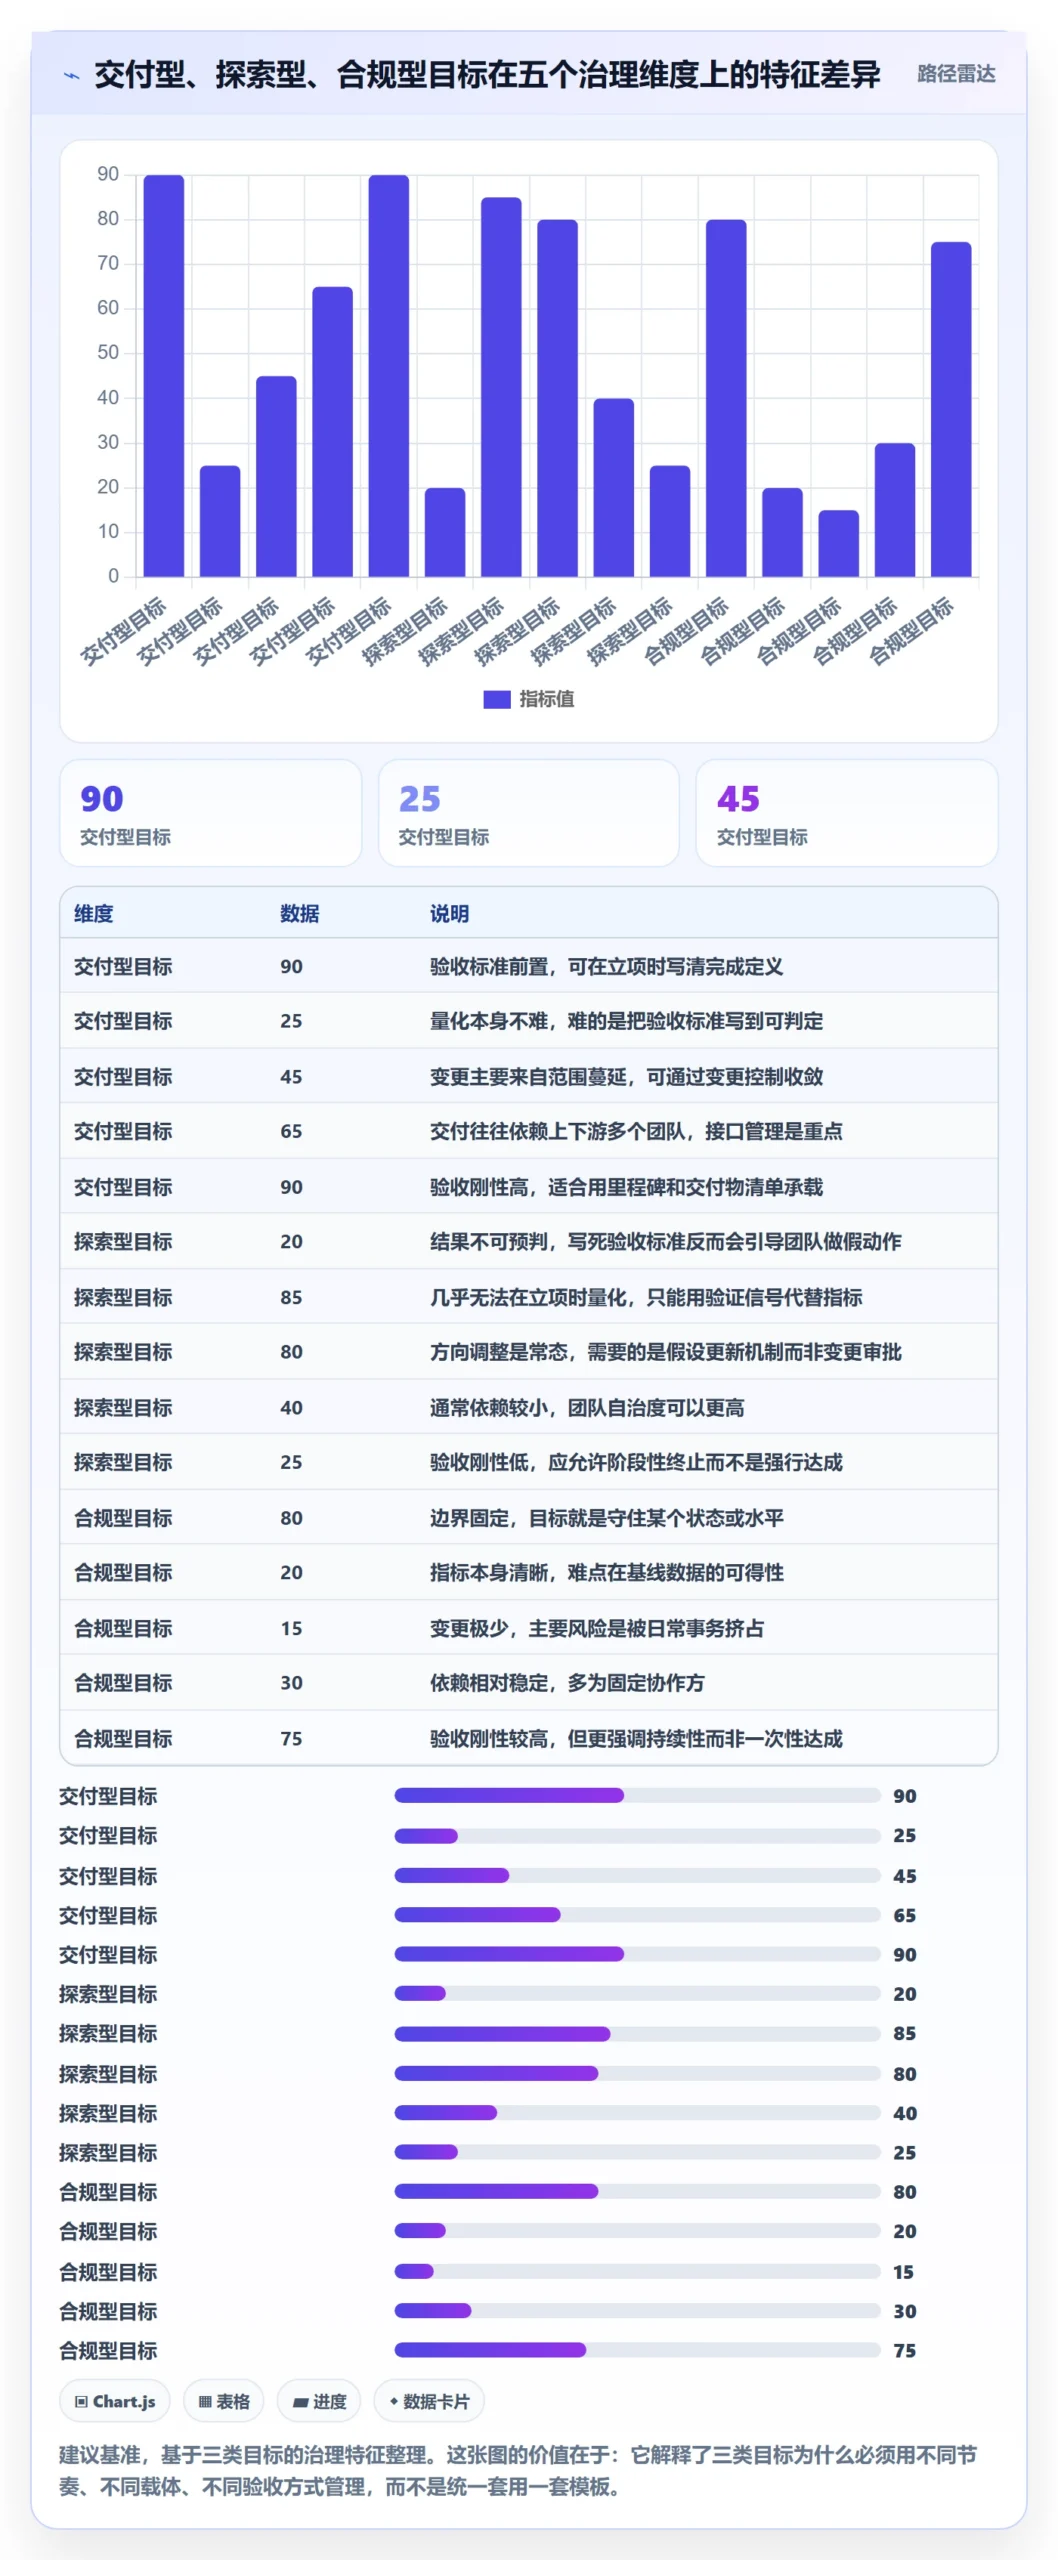
Task: Click the progress bar with value 30
Action: pos(637,2311)
